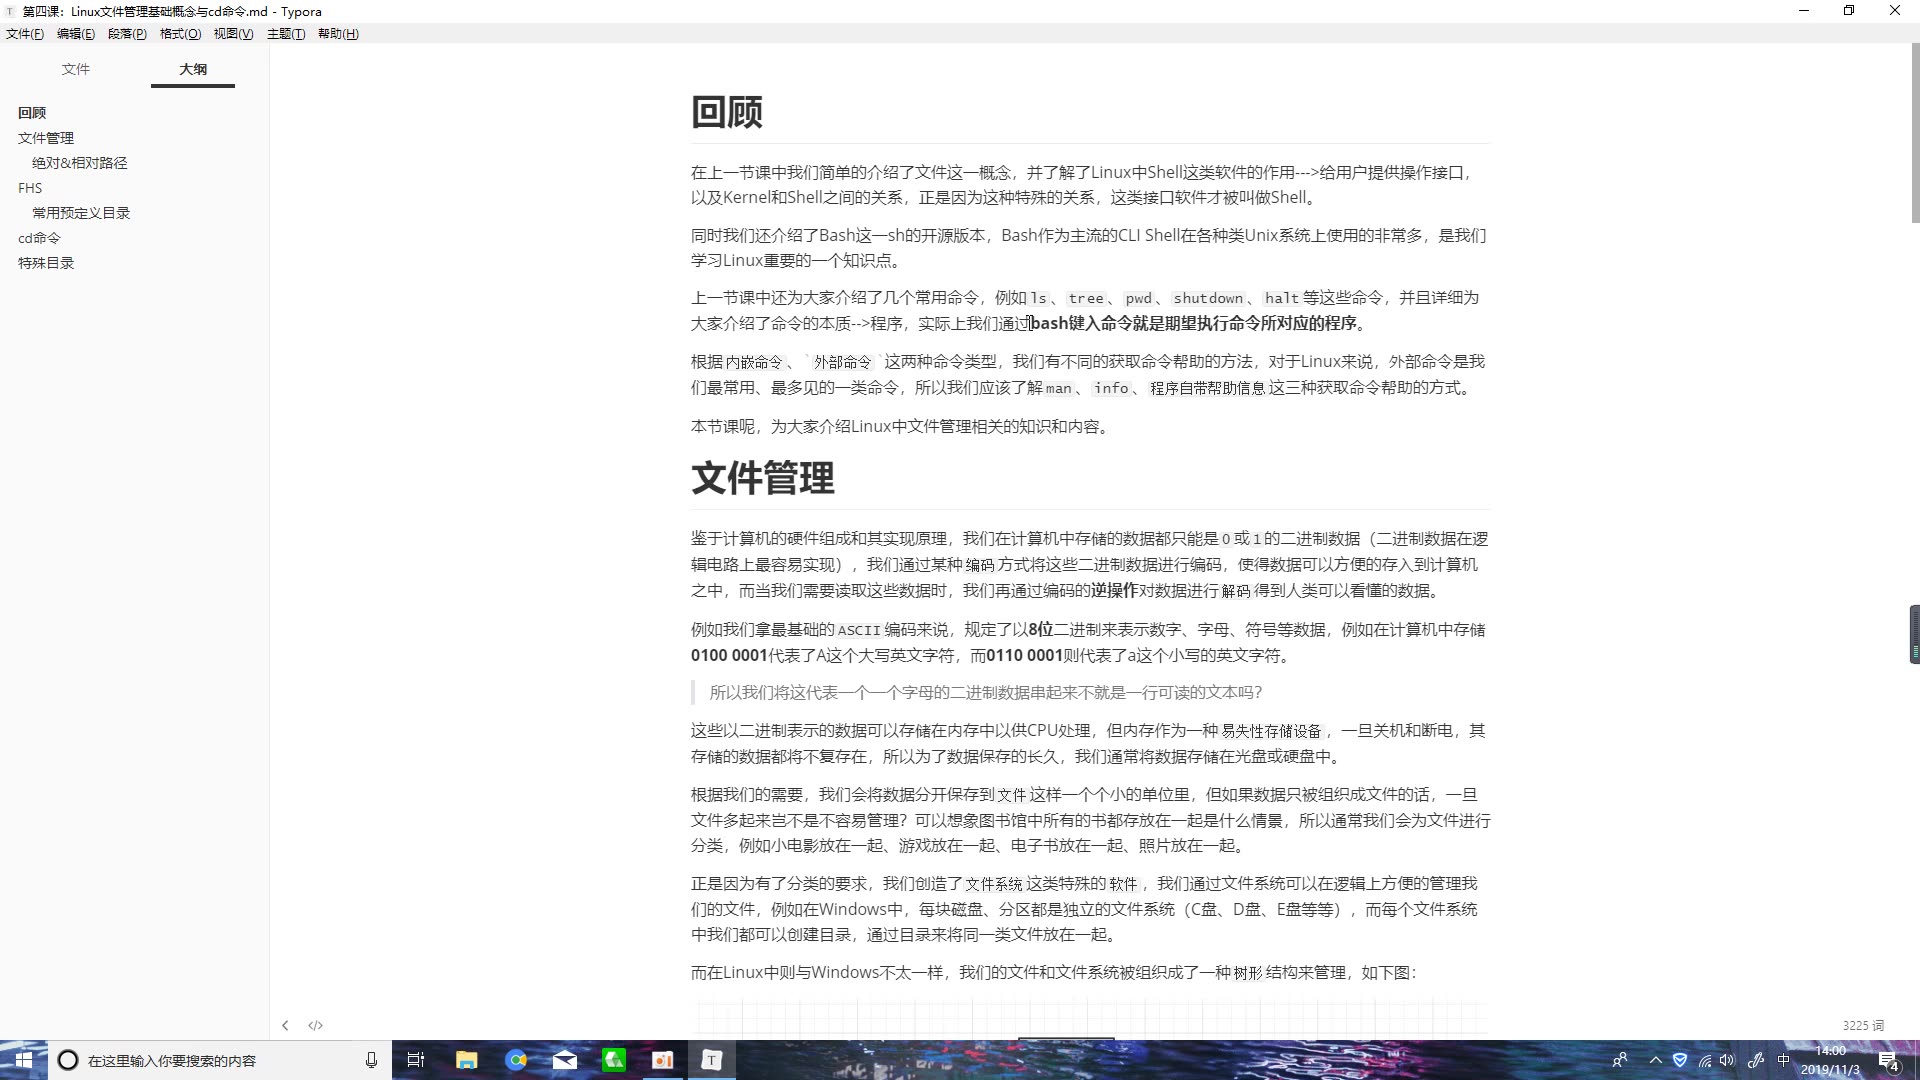Click inline code 'halt' in paragraph

pyautogui.click(x=1281, y=298)
